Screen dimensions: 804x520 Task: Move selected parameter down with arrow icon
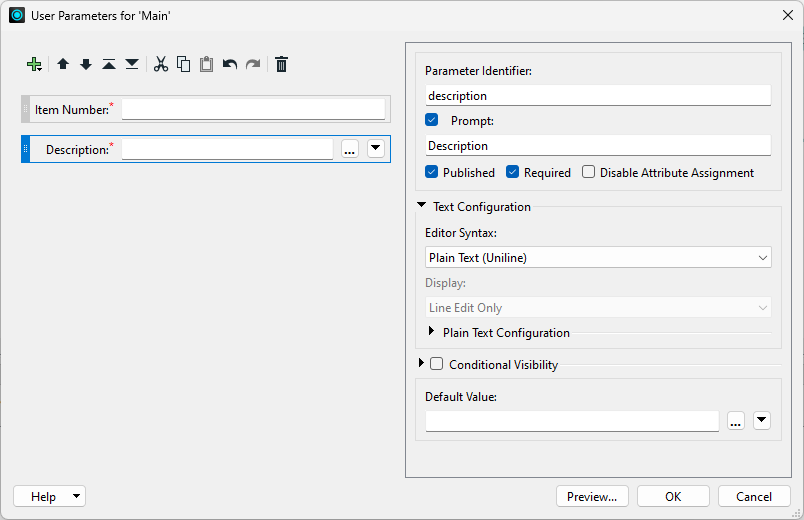pyautogui.click(x=86, y=64)
